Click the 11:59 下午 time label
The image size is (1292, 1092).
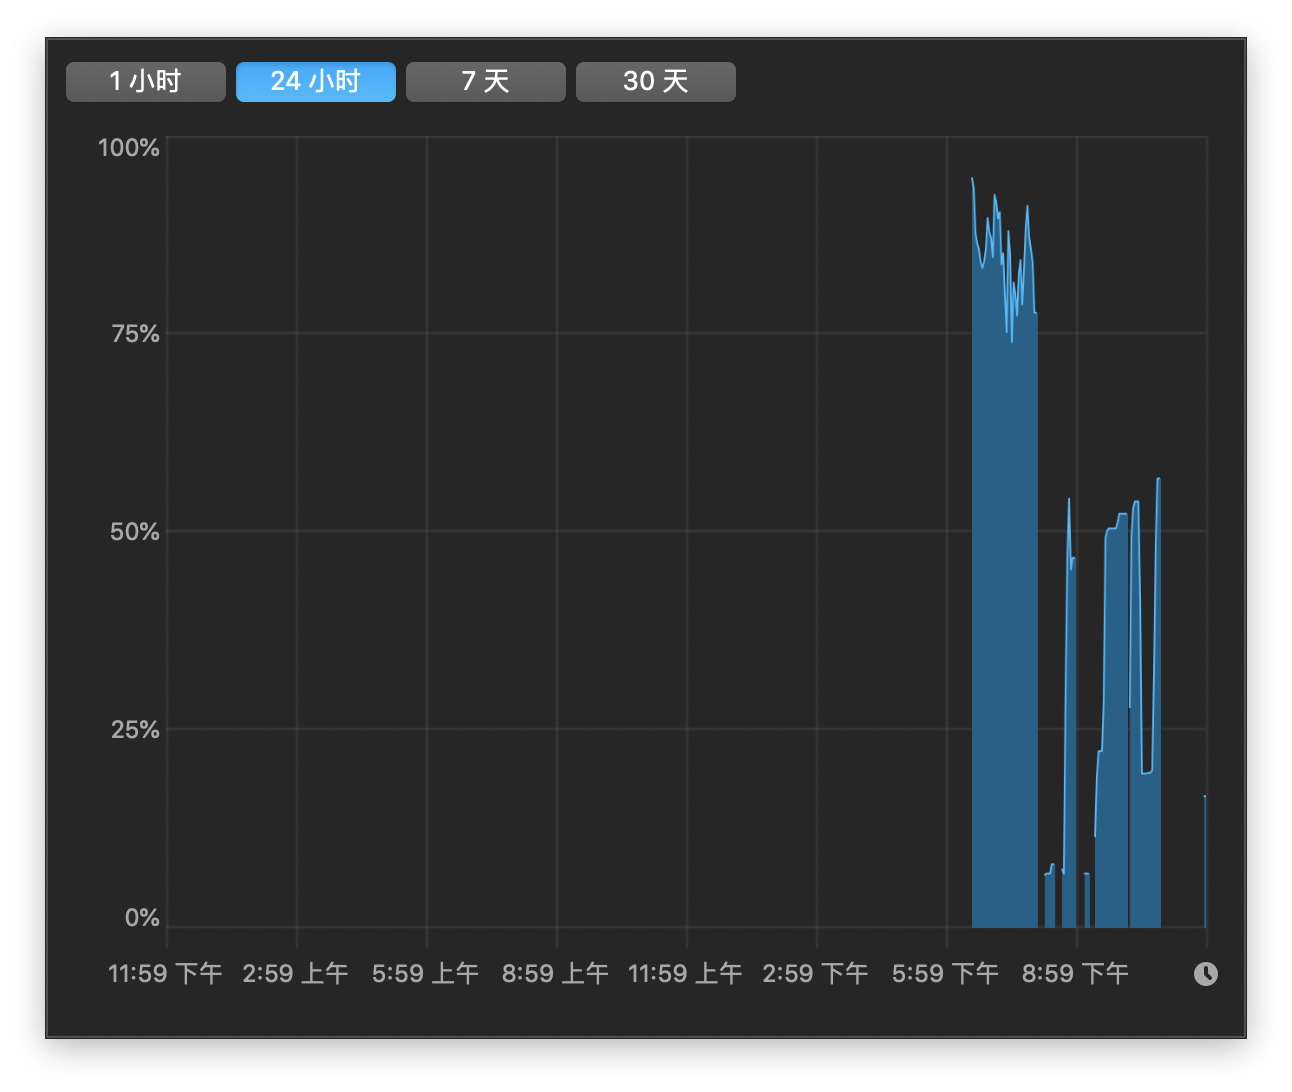click(165, 974)
